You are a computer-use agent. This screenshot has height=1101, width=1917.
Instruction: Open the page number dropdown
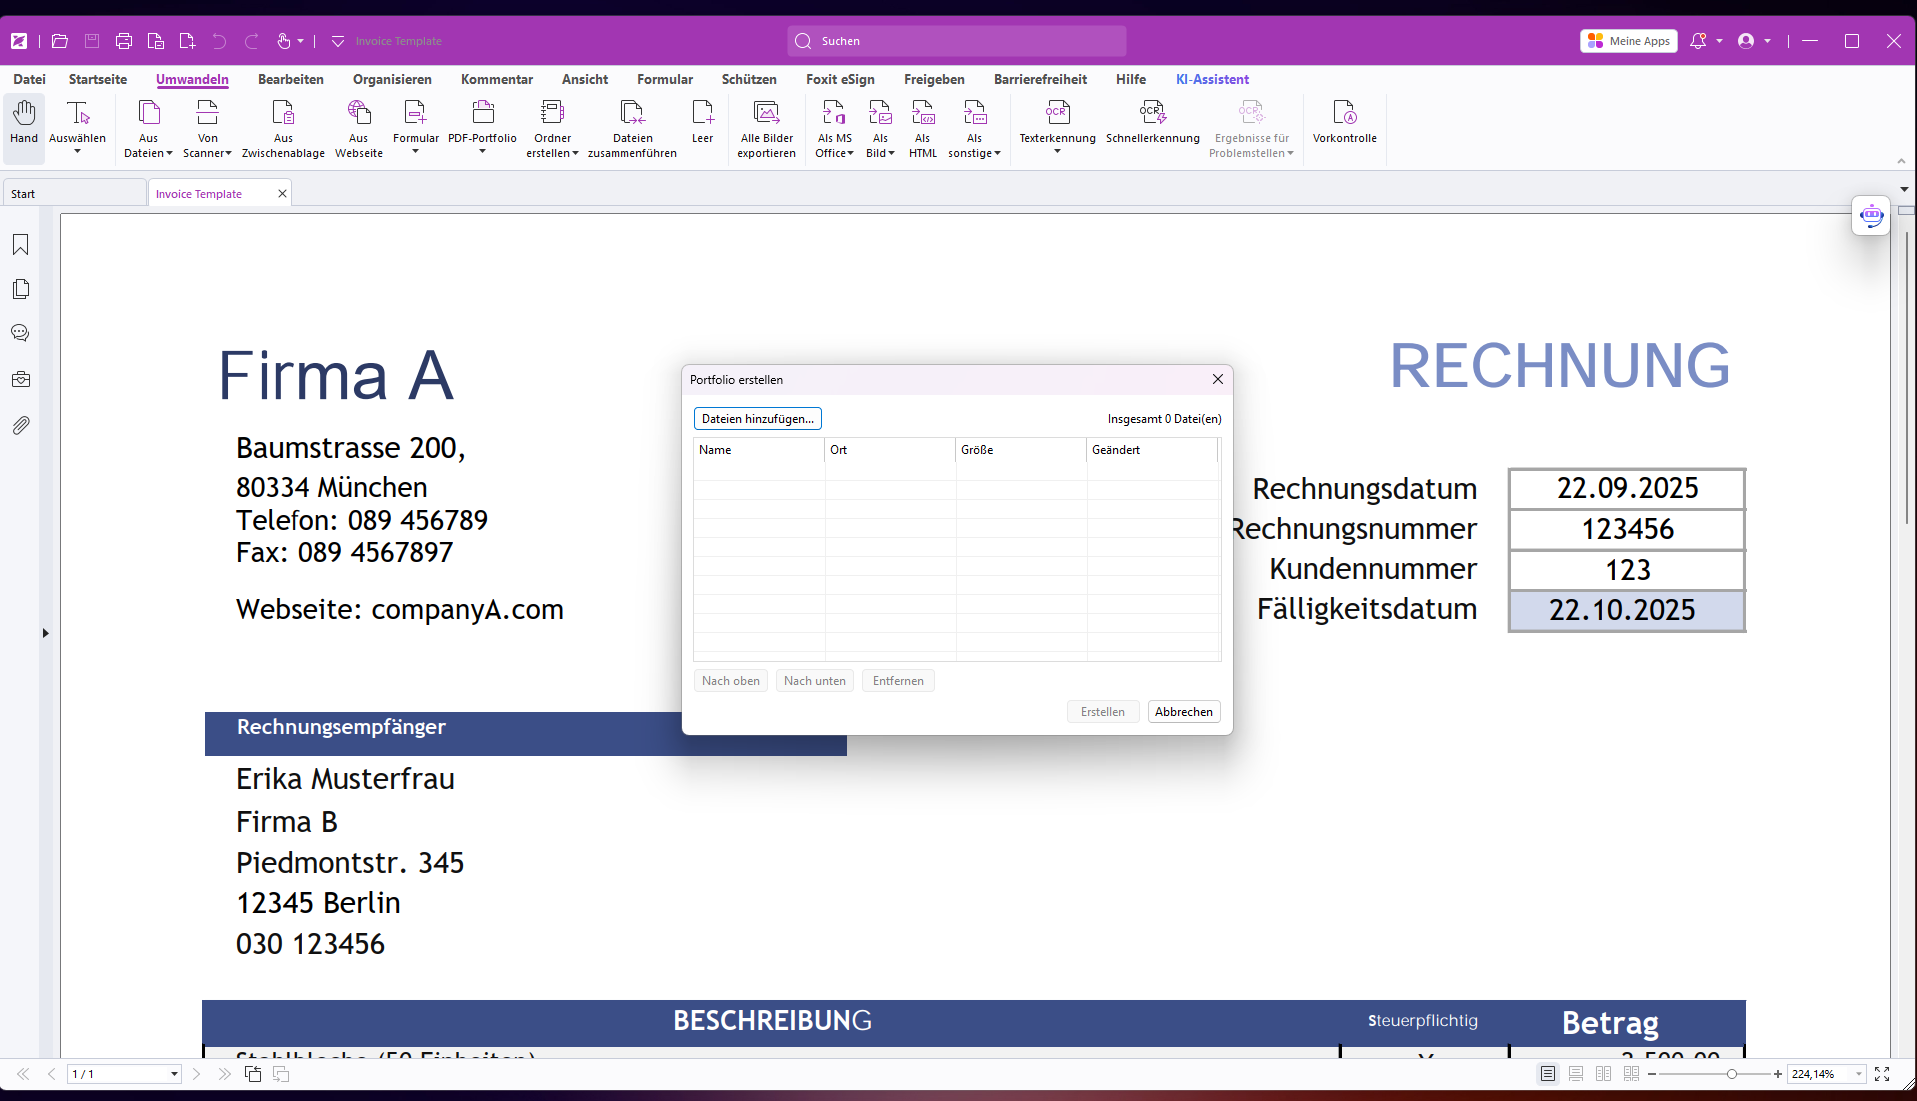click(174, 1074)
